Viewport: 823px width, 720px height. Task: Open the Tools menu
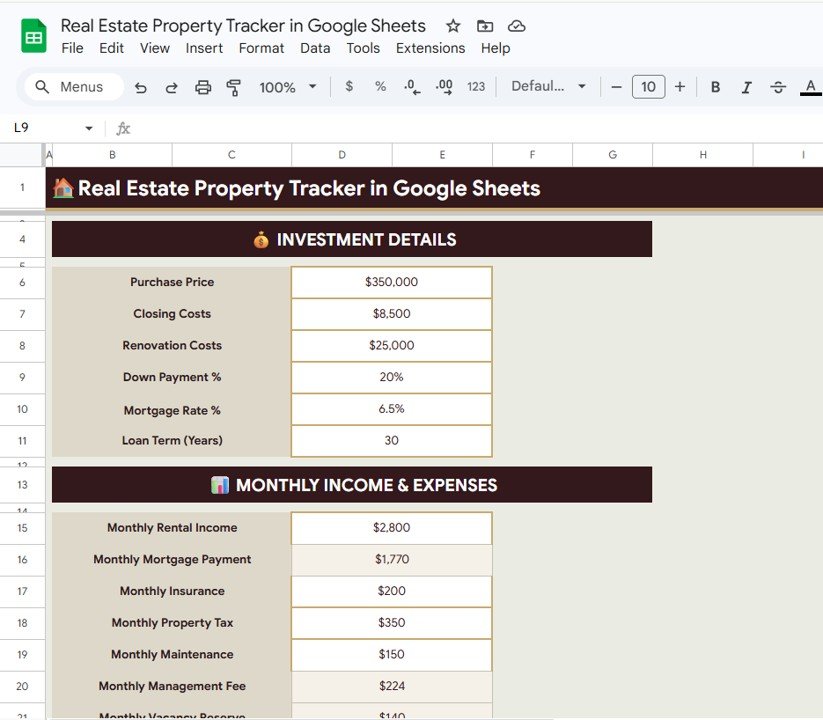pyautogui.click(x=363, y=48)
